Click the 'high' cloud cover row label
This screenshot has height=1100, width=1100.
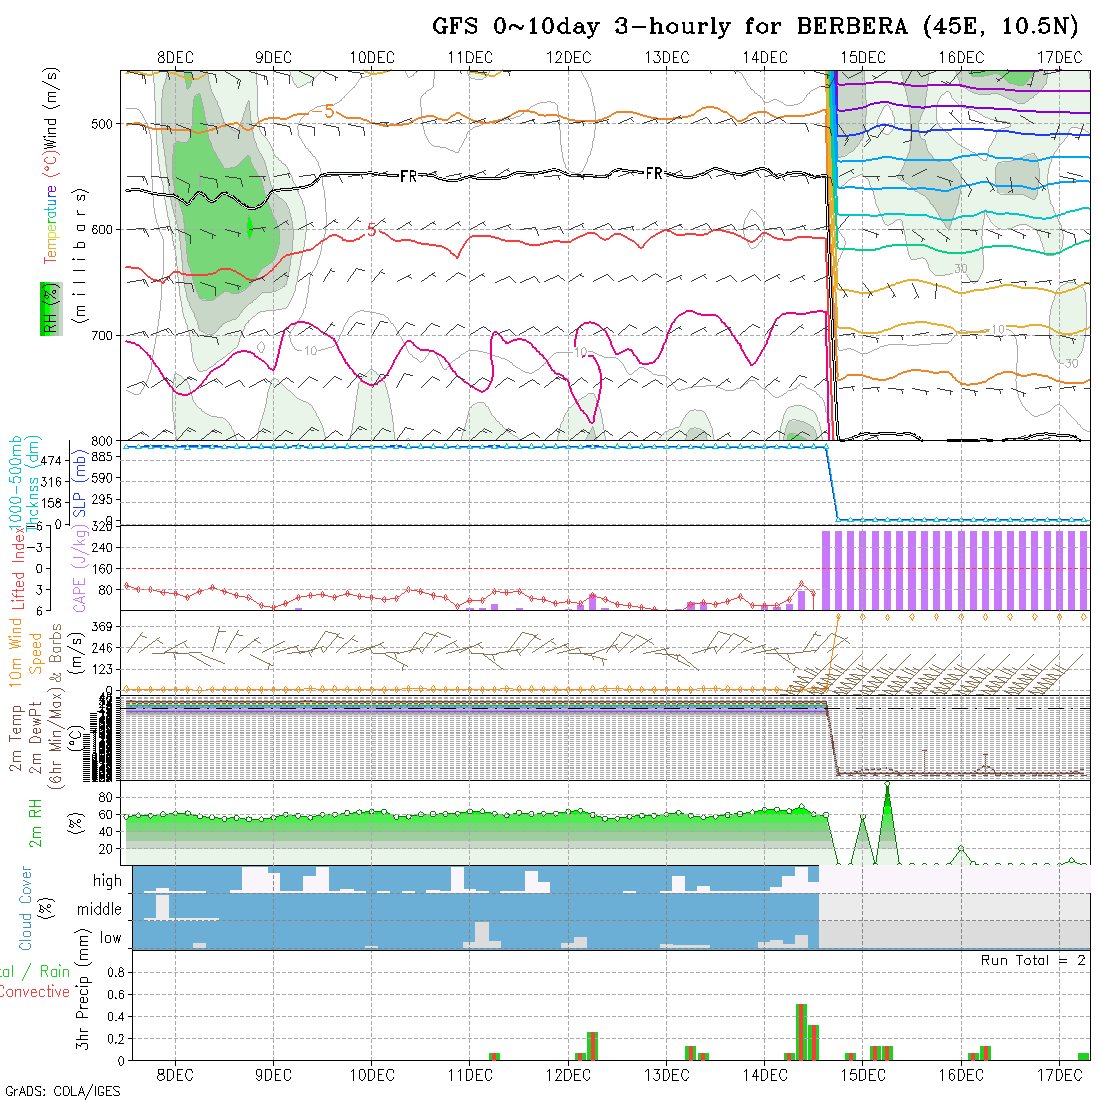pos(107,881)
